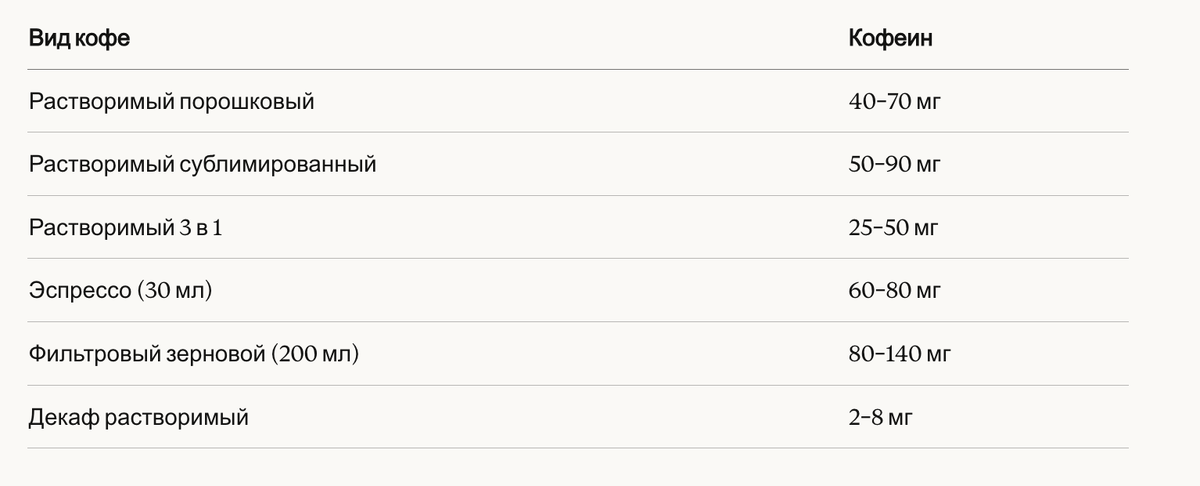Select the "Растворимый 3 в 1" row label
Screen dimensions: 1200x486
(126, 228)
